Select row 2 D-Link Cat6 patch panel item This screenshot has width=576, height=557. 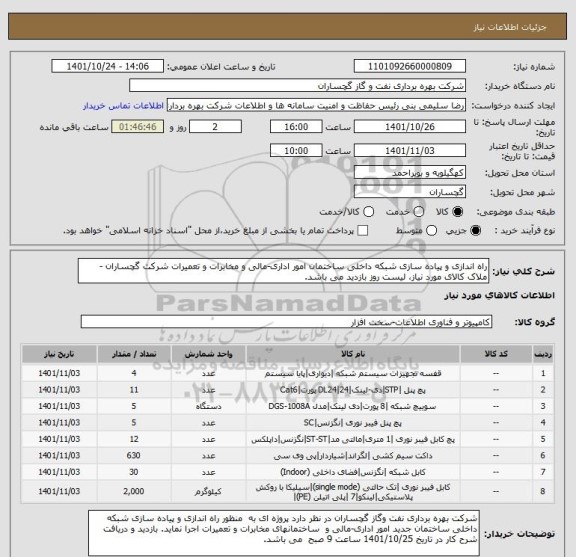[x=287, y=390]
